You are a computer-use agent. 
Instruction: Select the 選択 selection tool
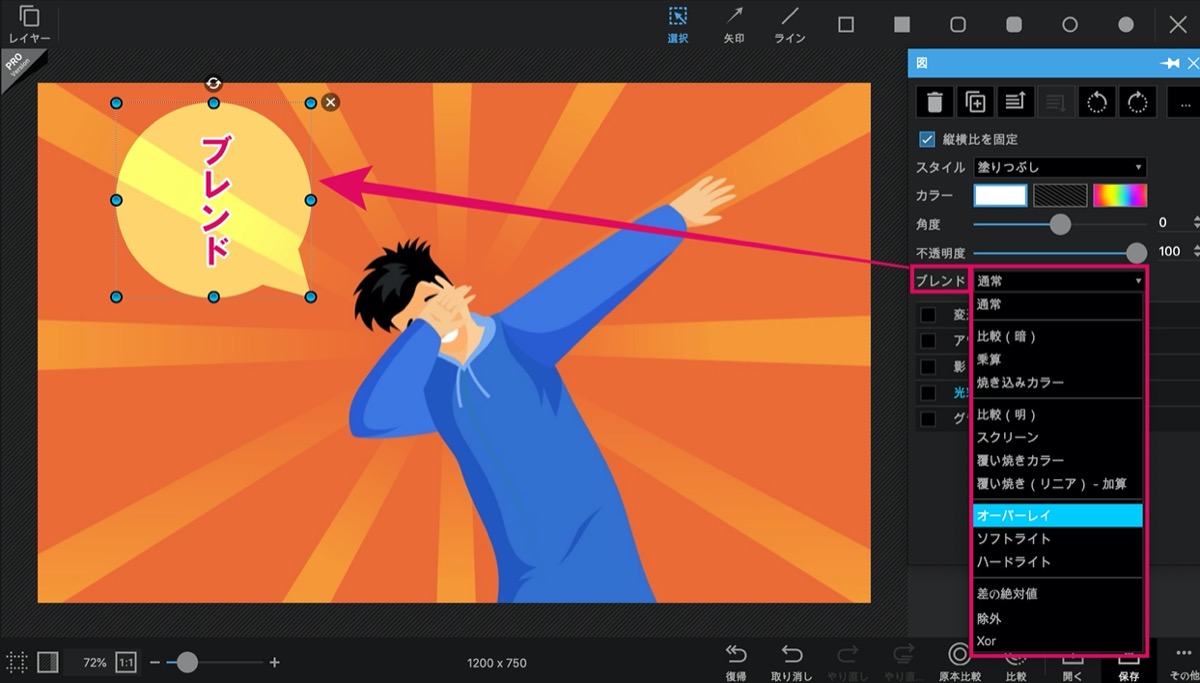[678, 25]
